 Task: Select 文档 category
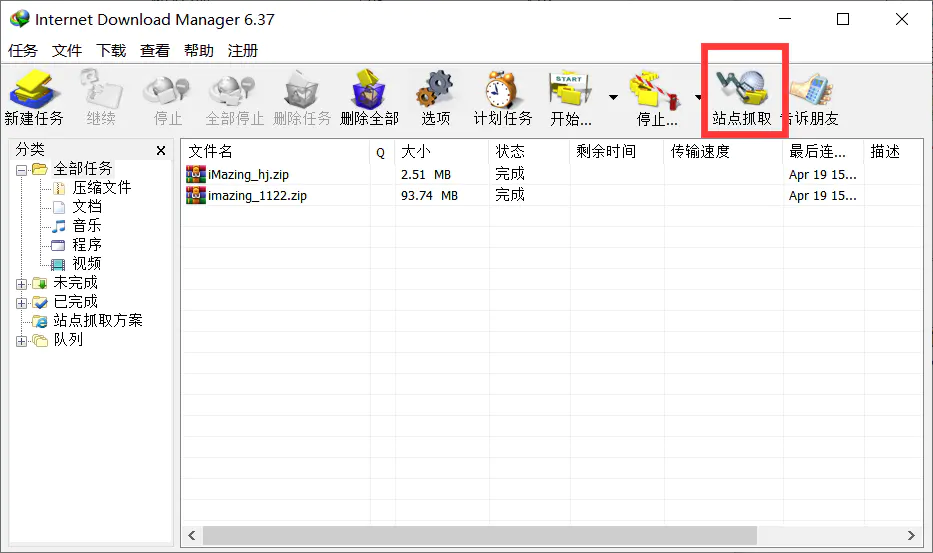pyautogui.click(x=87, y=207)
